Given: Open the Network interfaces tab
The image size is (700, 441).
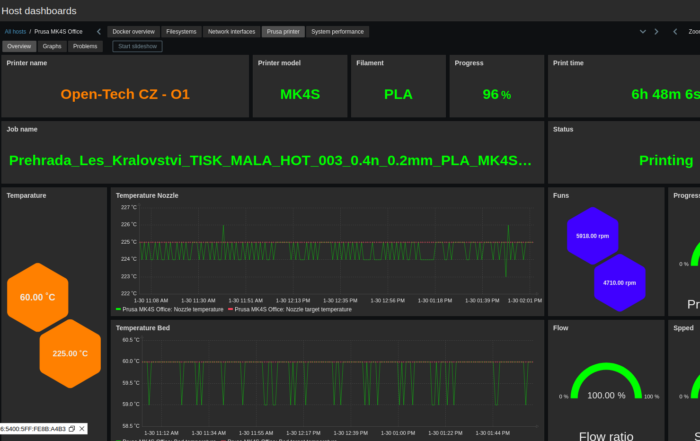Looking at the screenshot, I should pos(231,32).
